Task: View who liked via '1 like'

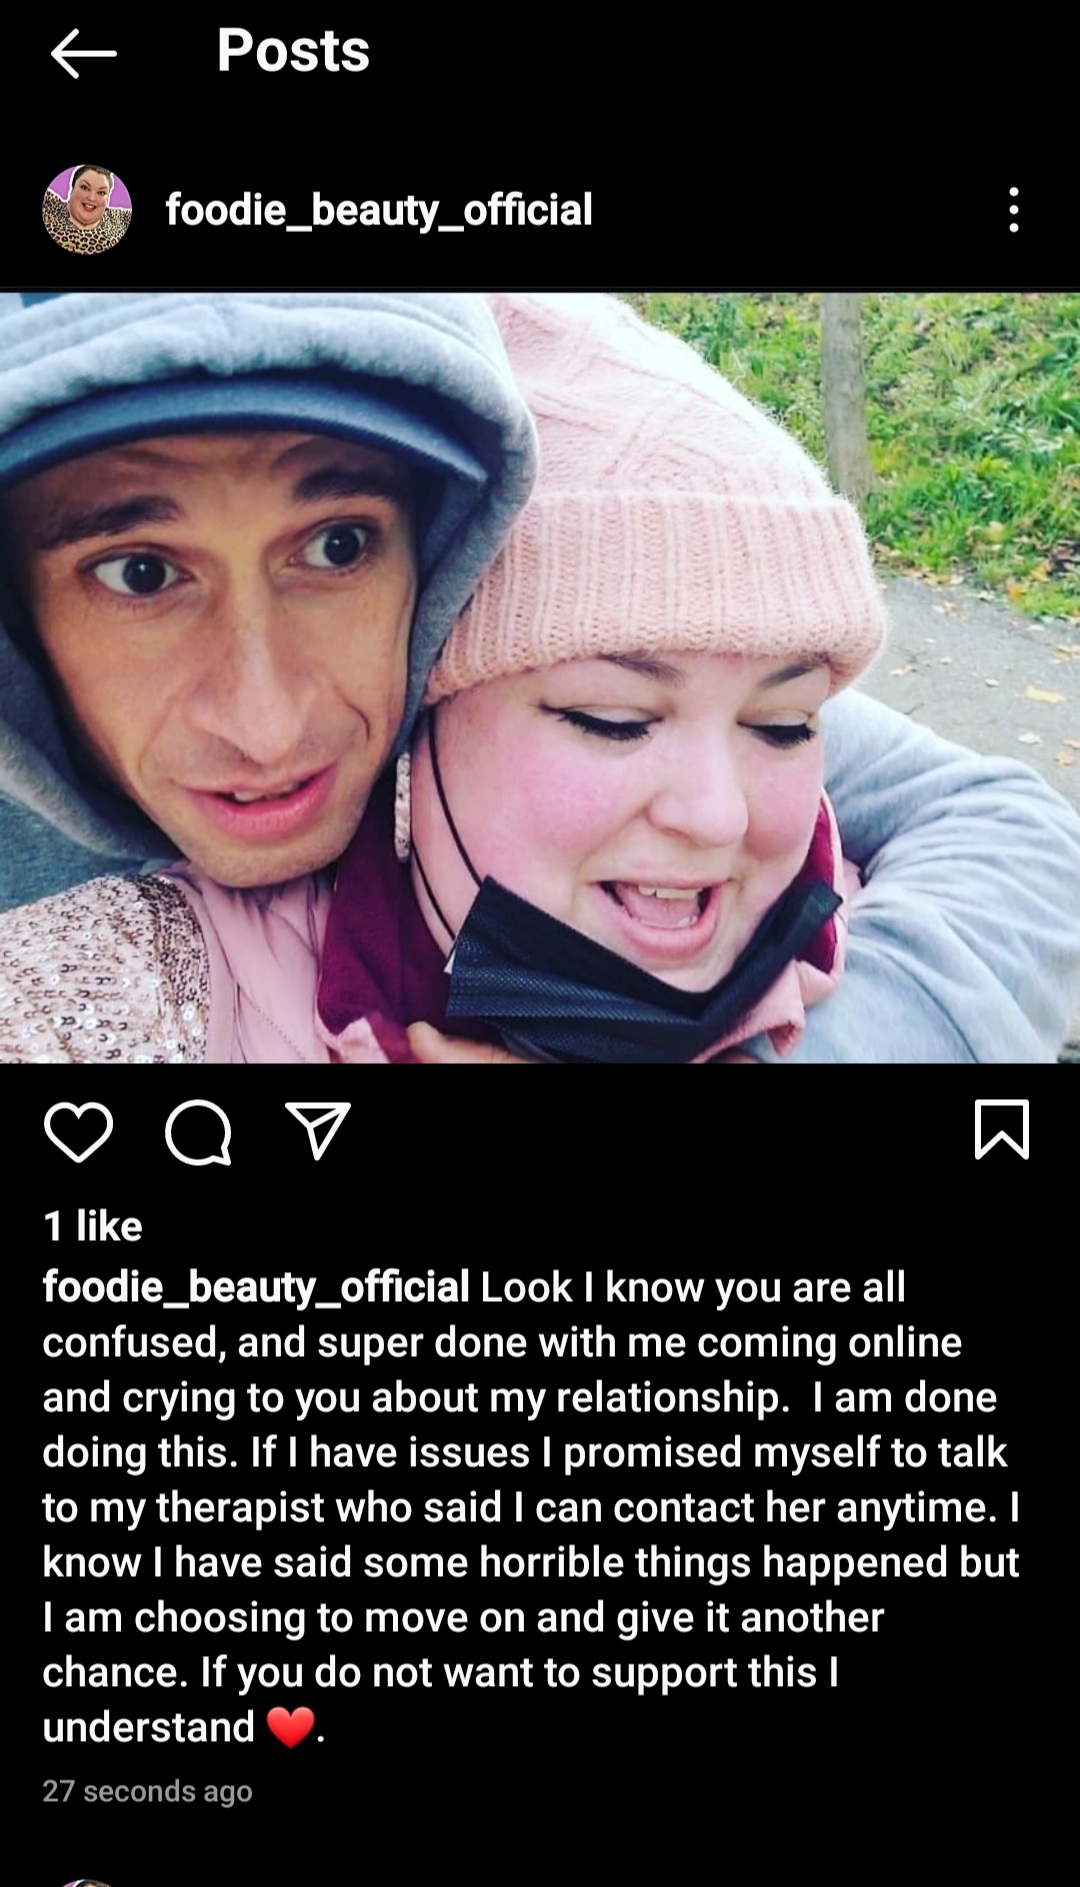Action: coord(93,1226)
